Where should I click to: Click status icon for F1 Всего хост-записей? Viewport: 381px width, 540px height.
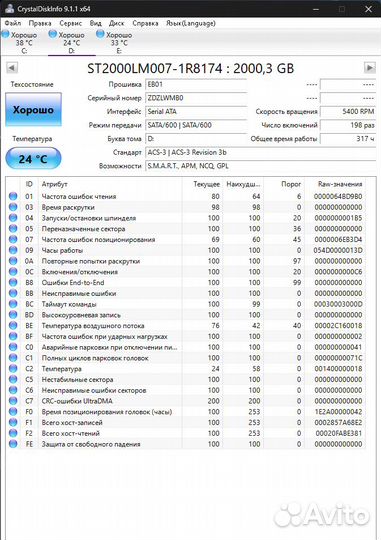click(13, 422)
